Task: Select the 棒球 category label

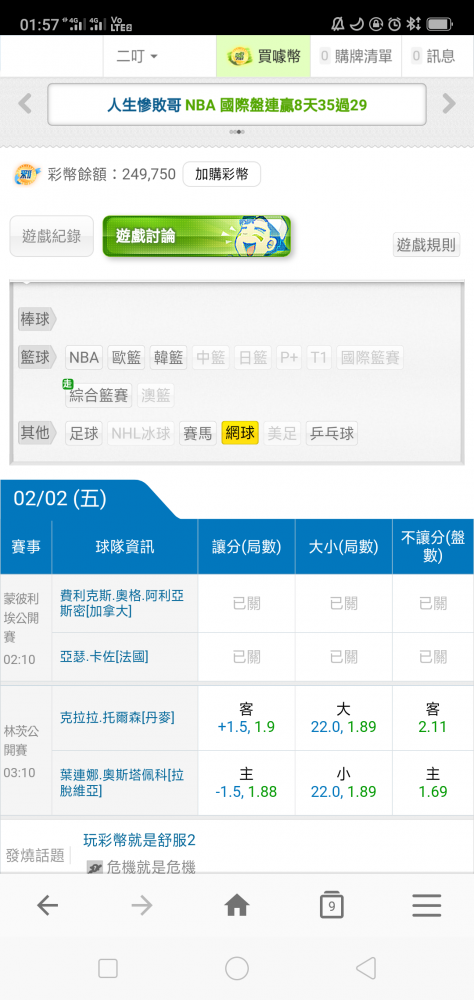Action: click(36, 320)
